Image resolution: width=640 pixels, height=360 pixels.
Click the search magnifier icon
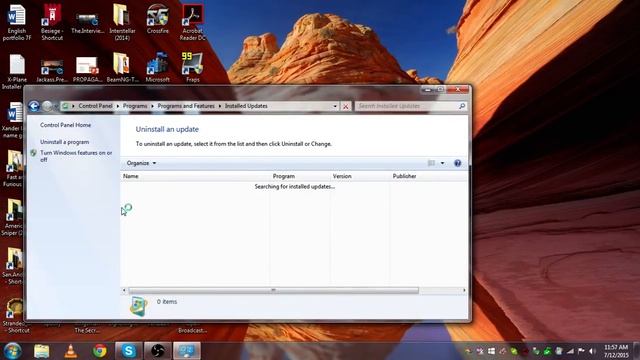click(x=462, y=106)
